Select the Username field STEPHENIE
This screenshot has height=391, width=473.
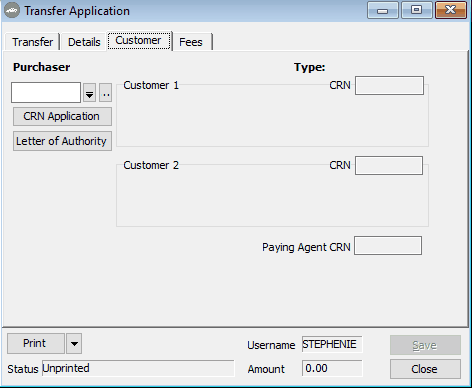tap(332, 344)
